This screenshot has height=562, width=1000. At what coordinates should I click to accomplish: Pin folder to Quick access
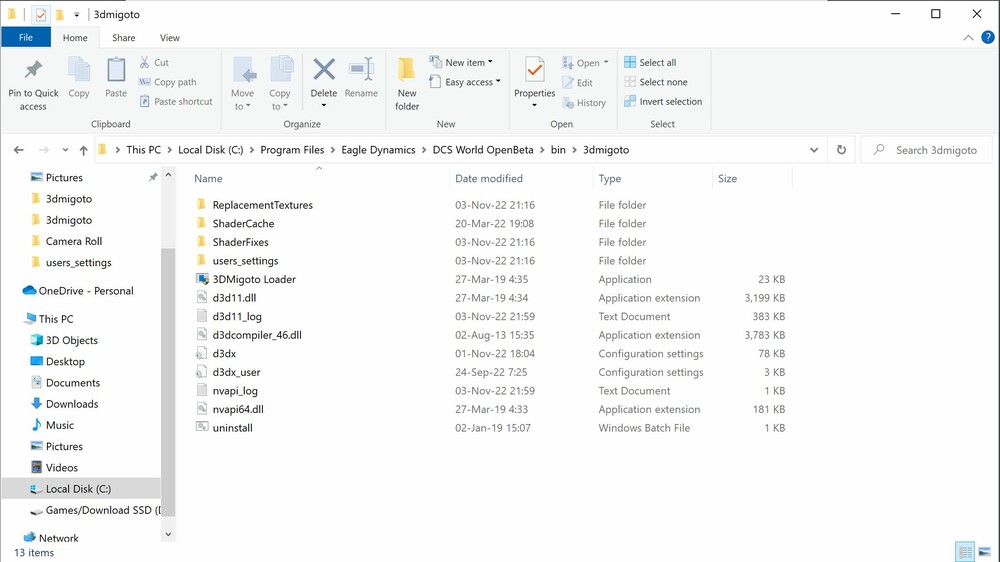coord(33,85)
